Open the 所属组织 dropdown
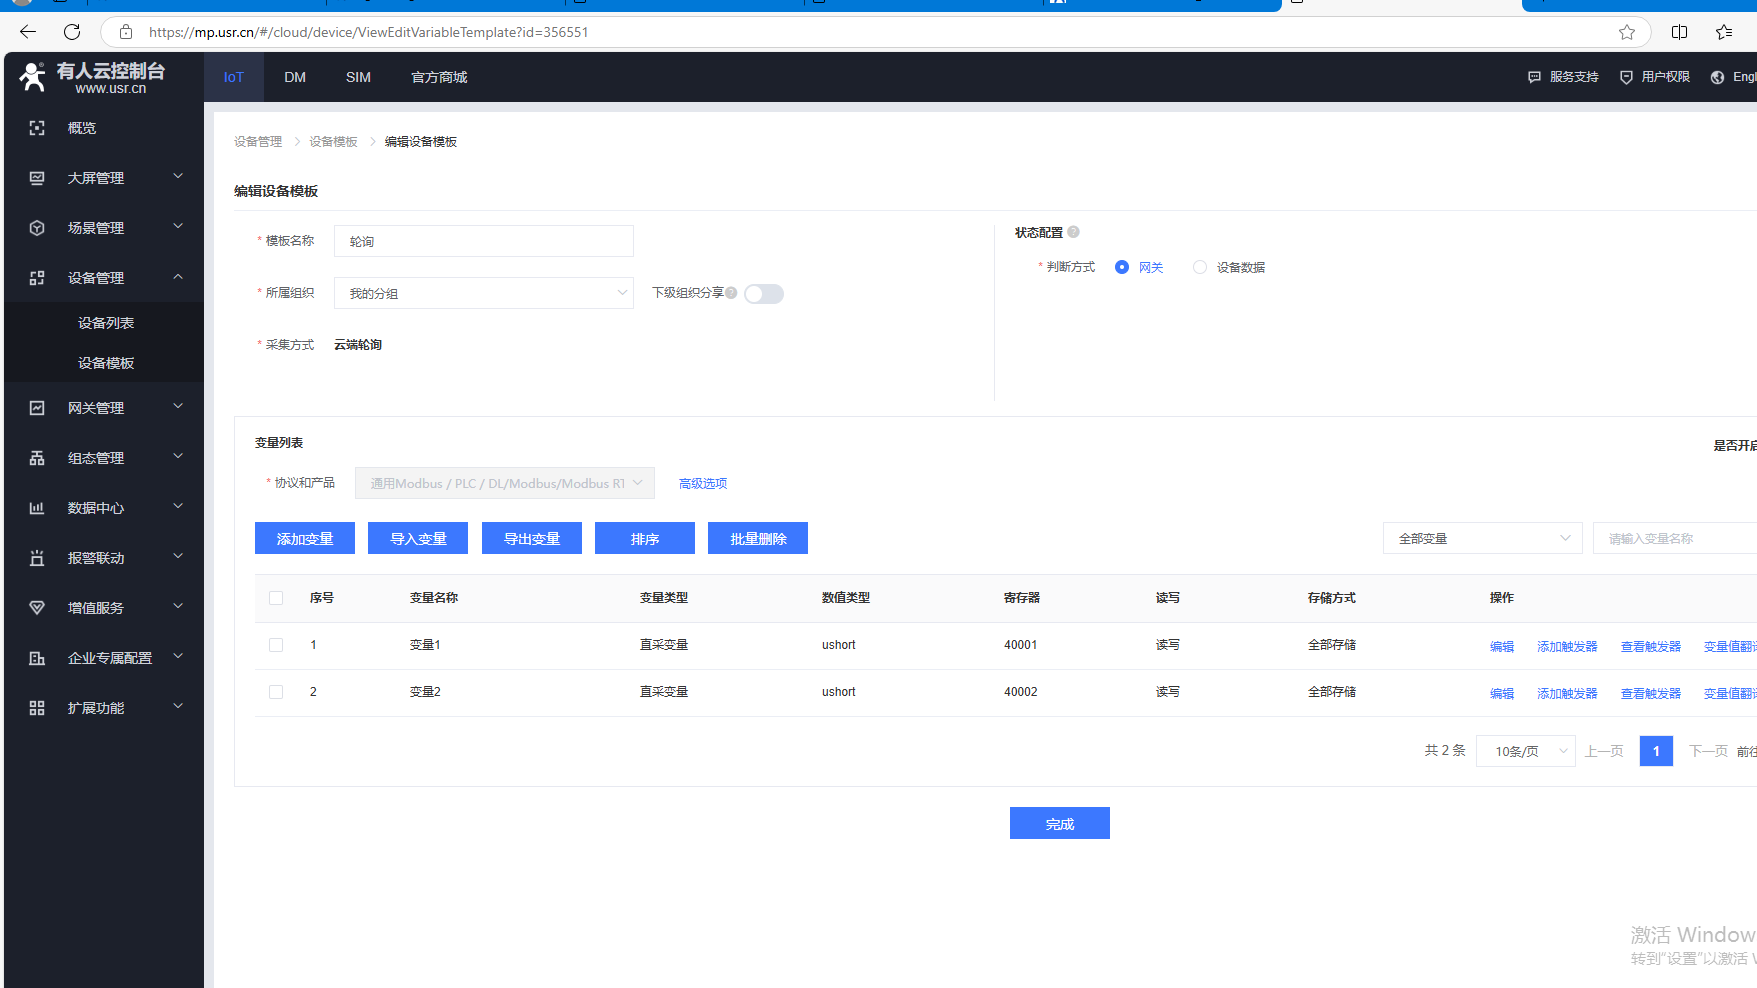Image resolution: width=1757 pixels, height=988 pixels. coord(483,293)
